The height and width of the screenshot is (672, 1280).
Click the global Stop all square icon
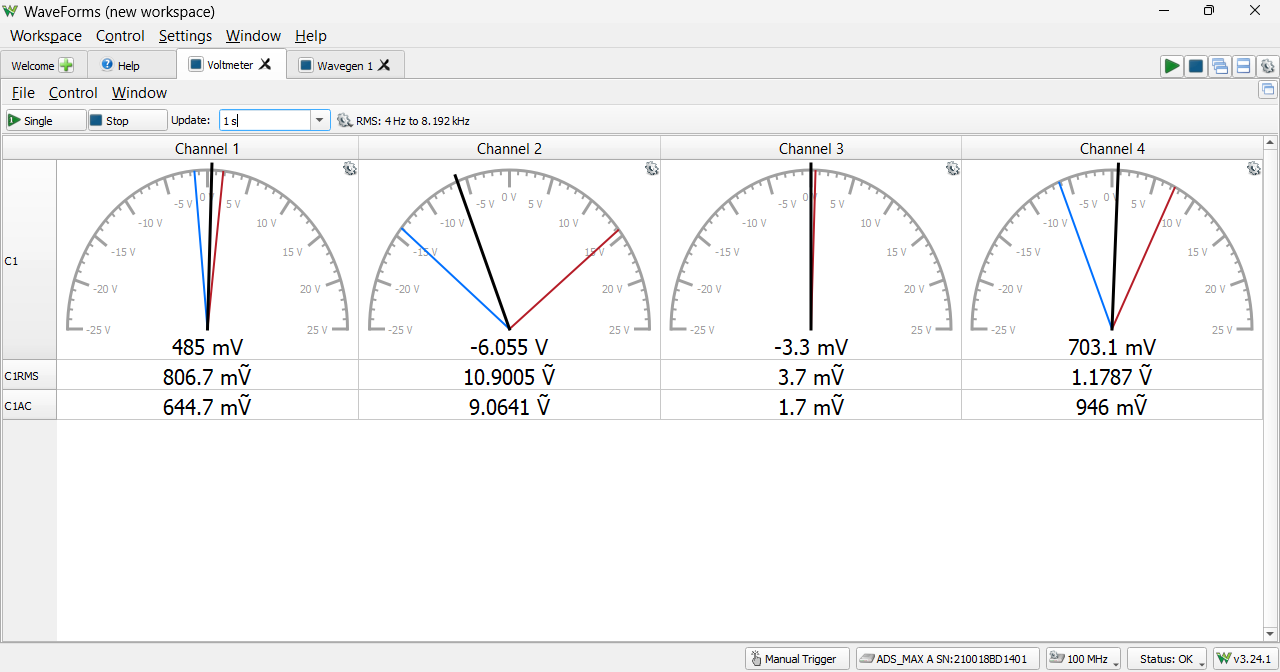point(1195,66)
